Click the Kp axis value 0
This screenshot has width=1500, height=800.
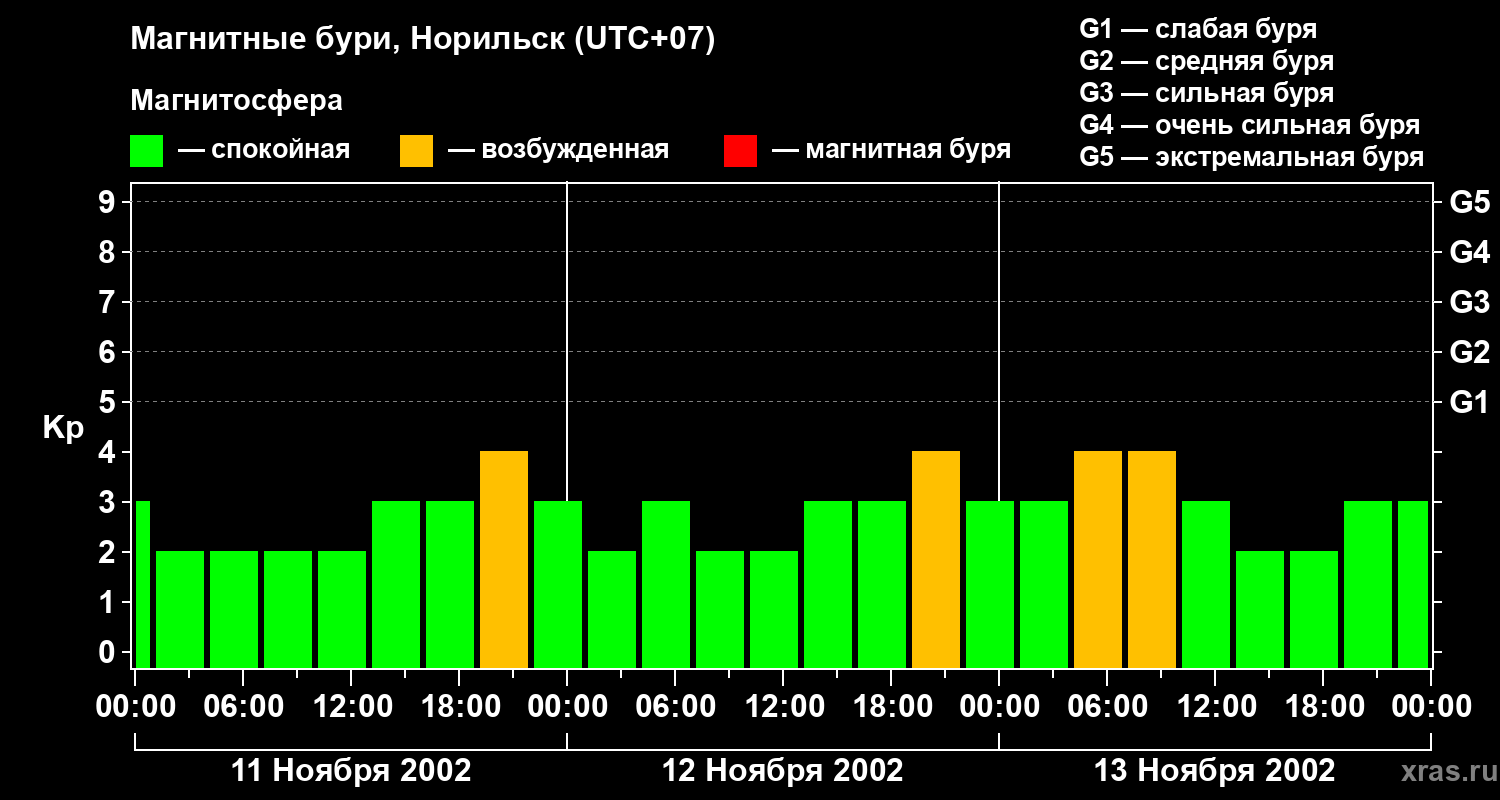pos(109,653)
